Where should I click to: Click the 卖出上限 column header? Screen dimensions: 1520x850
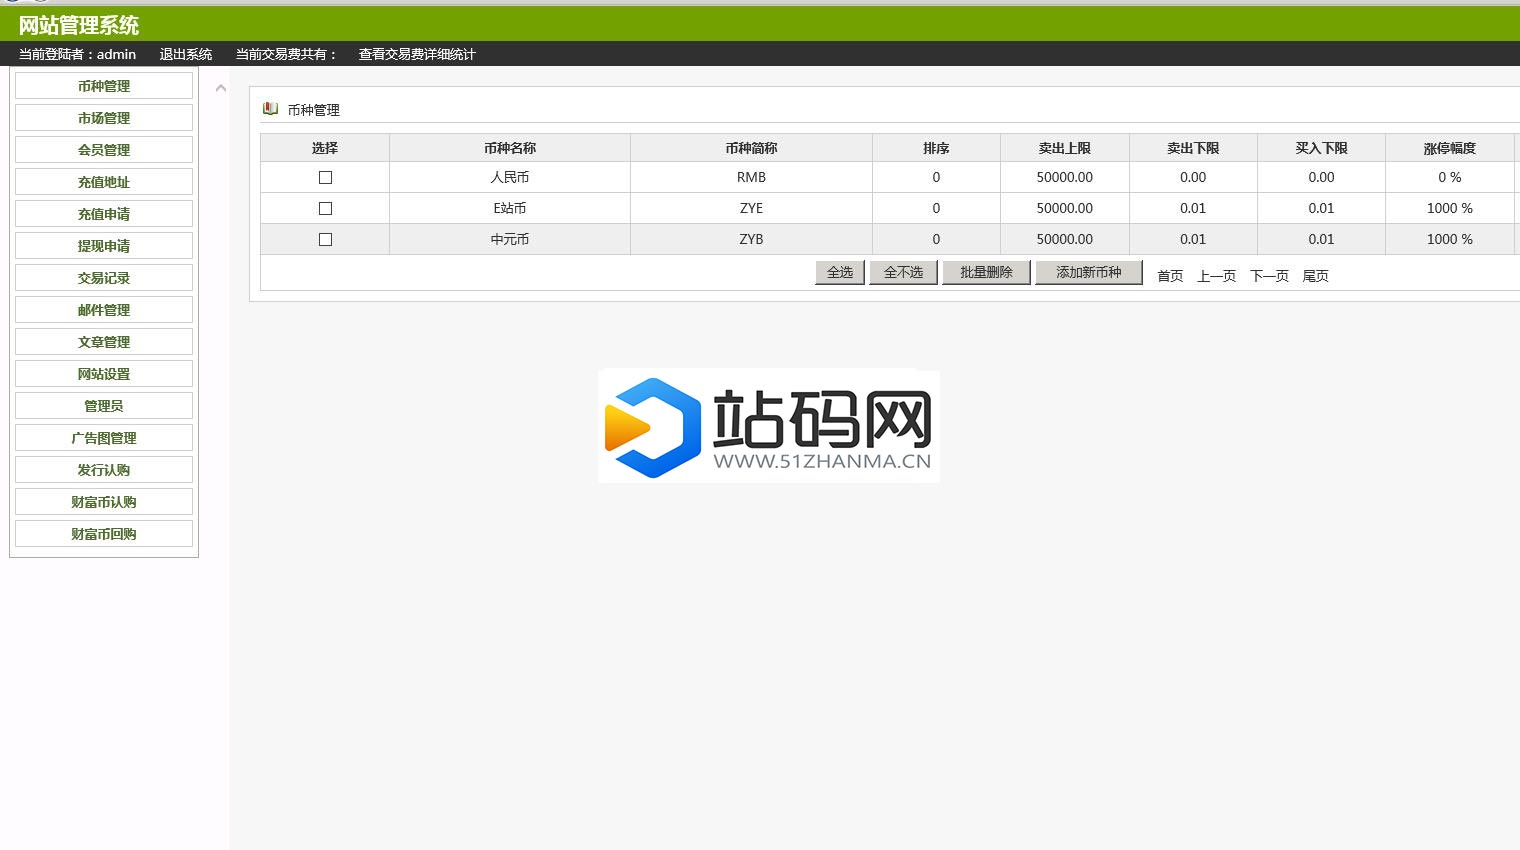pyautogui.click(x=1065, y=148)
